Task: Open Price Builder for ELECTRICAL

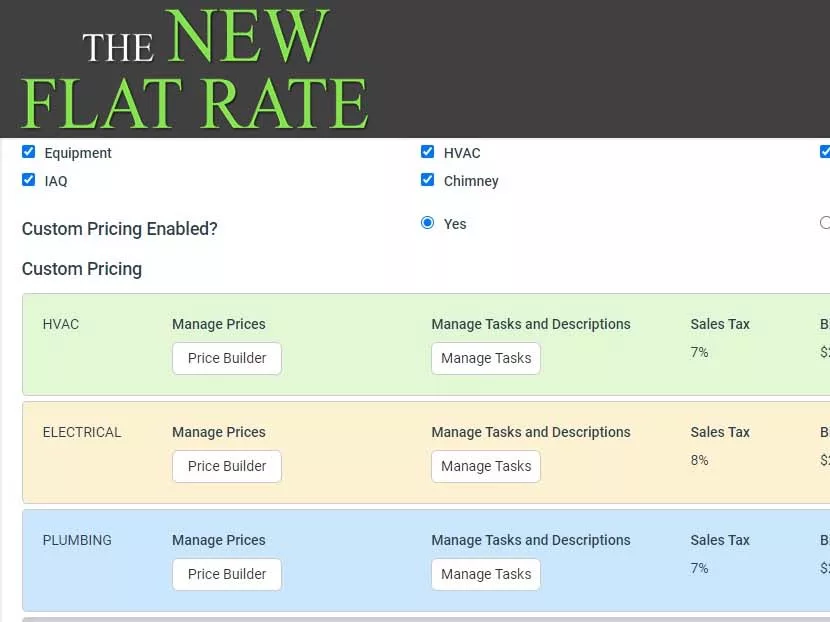Action: 226,466
